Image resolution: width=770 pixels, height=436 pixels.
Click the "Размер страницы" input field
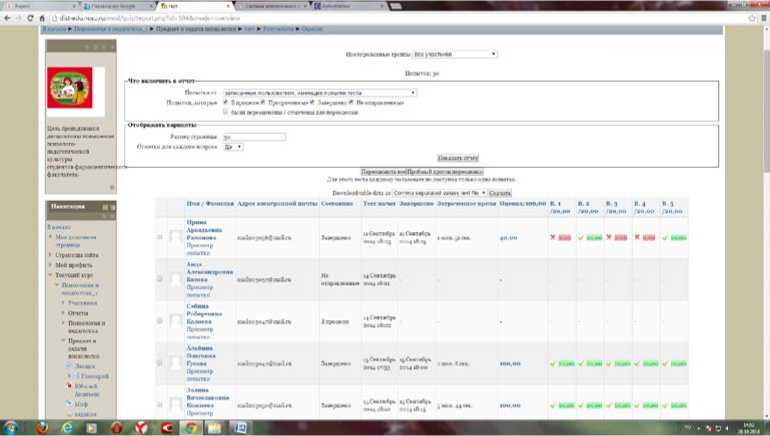pyautogui.click(x=253, y=136)
